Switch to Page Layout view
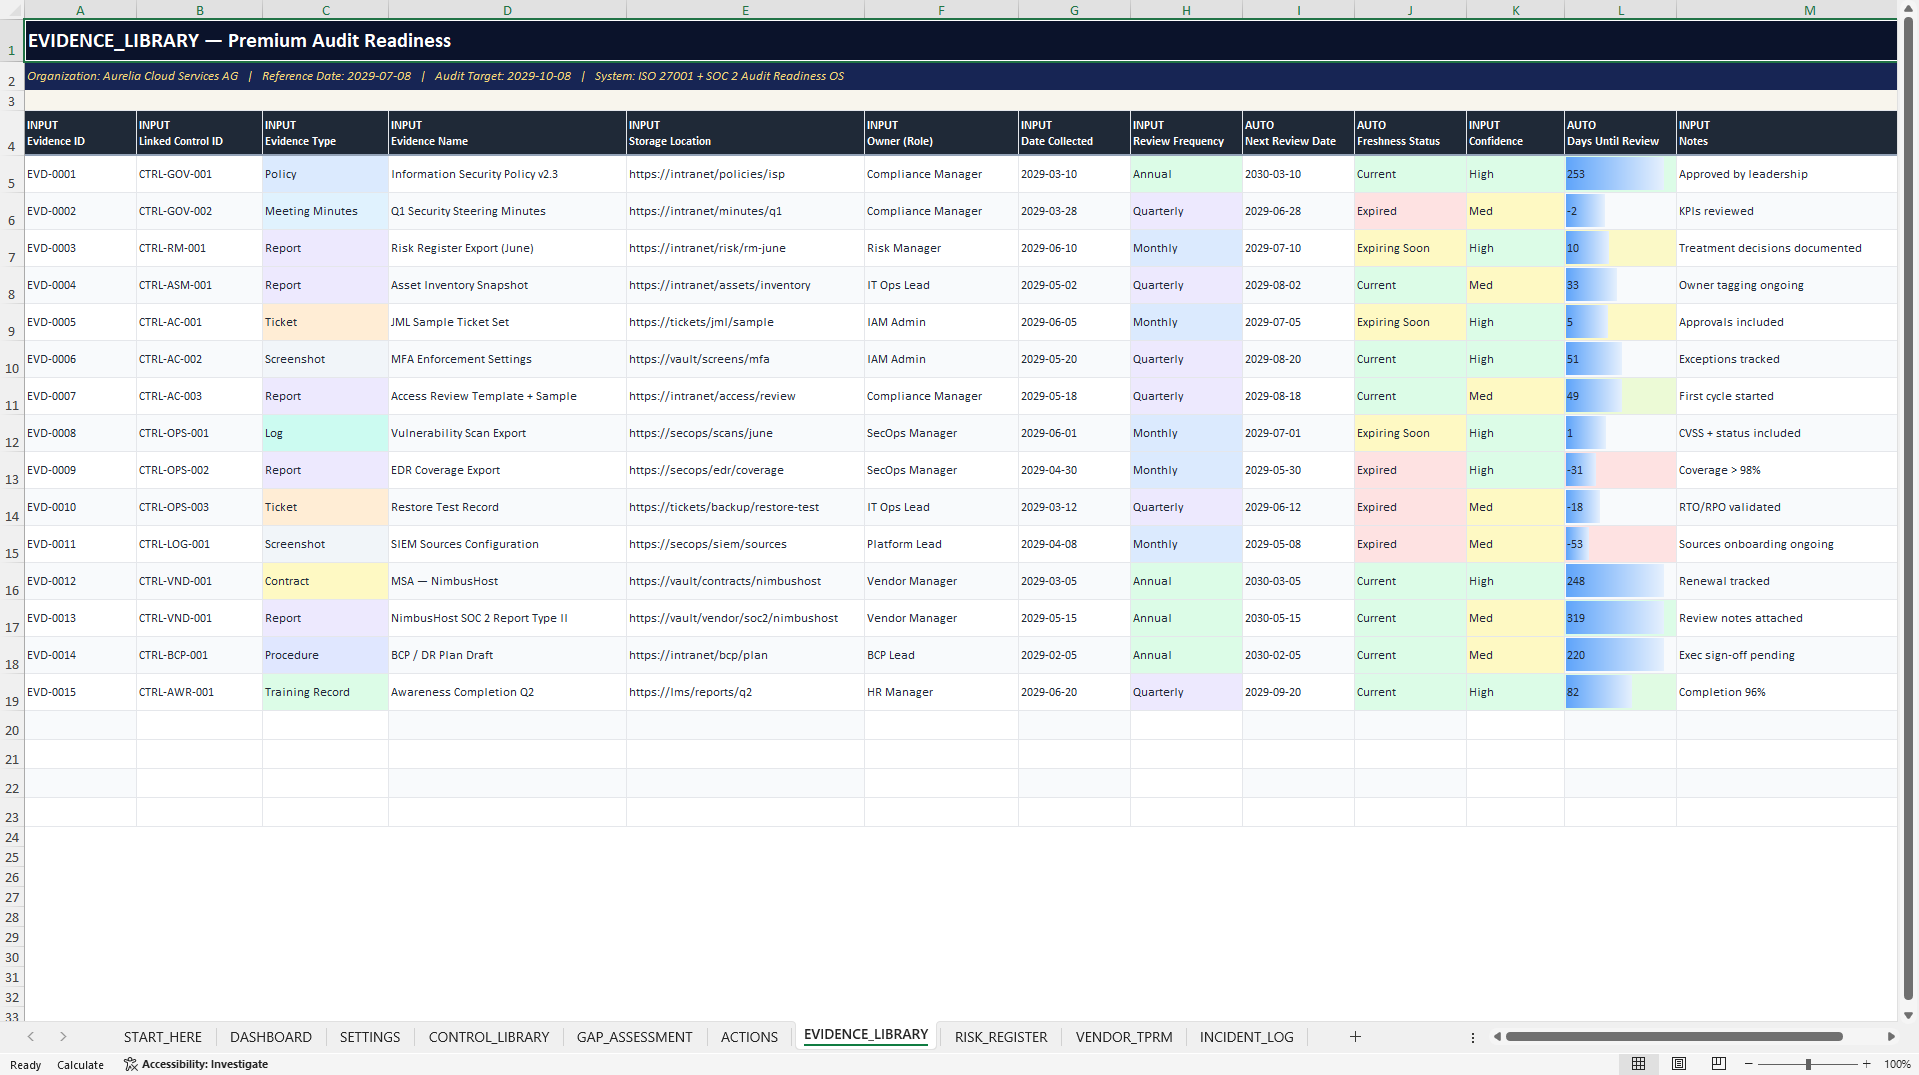The width and height of the screenshot is (1919, 1075). pyautogui.click(x=1679, y=1064)
